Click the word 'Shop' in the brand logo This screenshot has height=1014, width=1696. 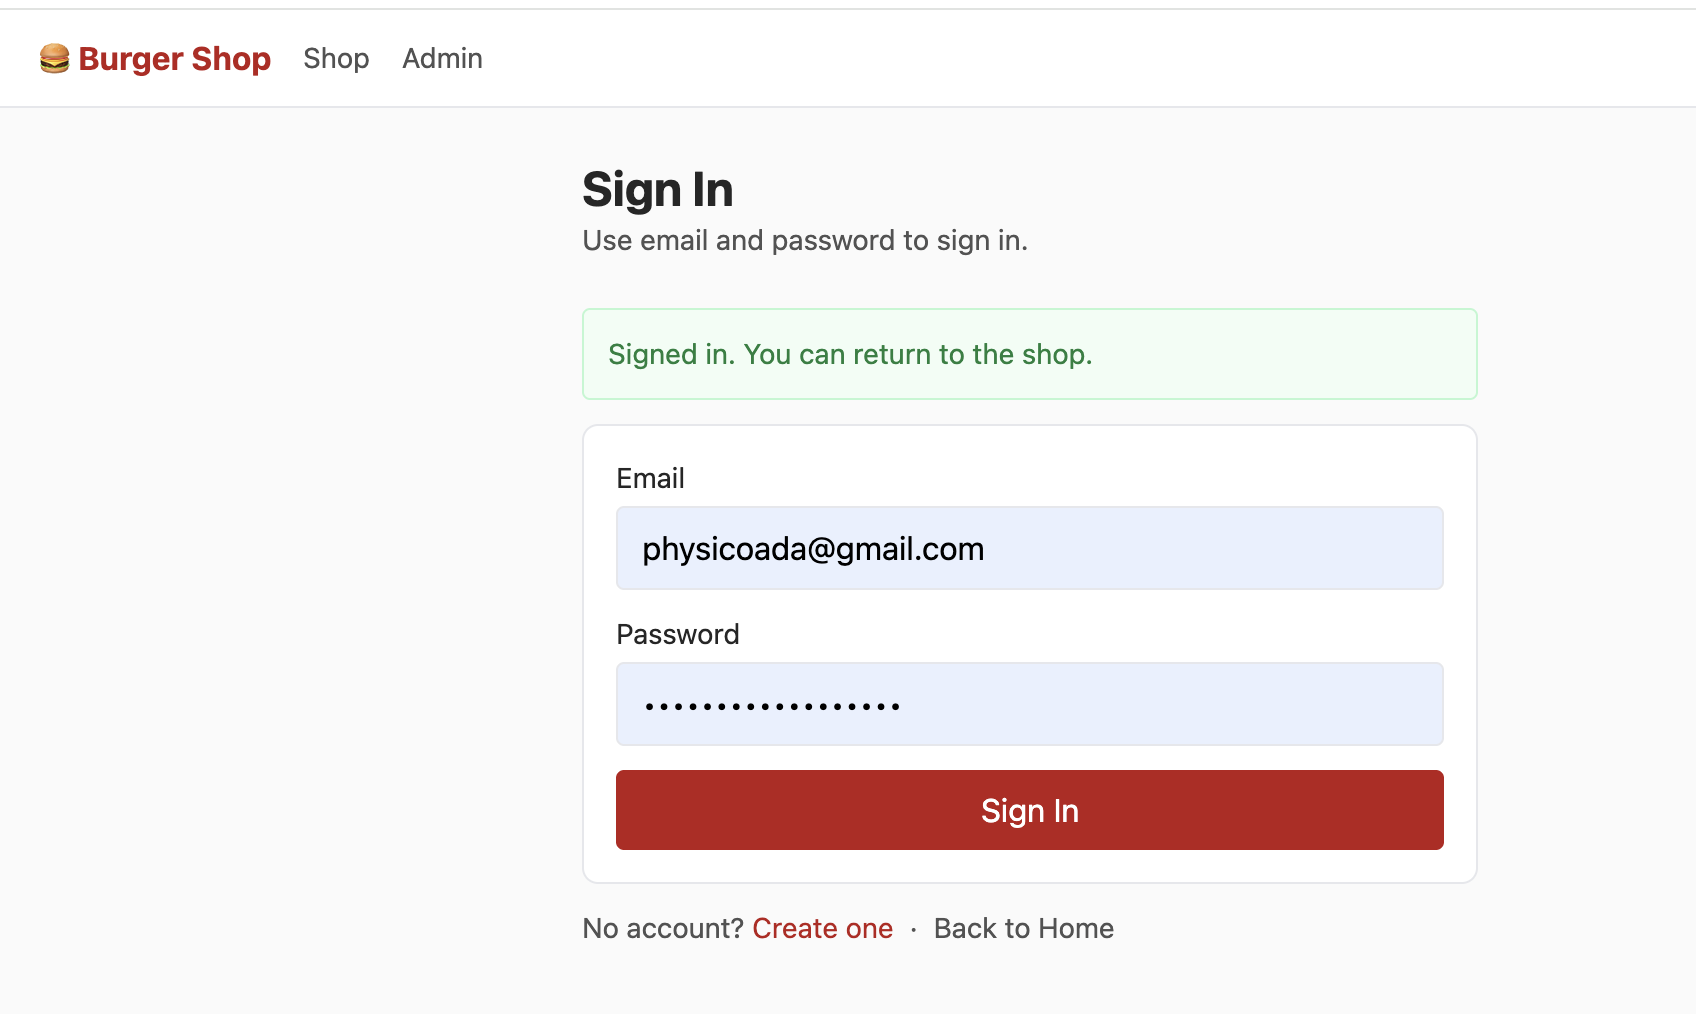pyautogui.click(x=231, y=59)
